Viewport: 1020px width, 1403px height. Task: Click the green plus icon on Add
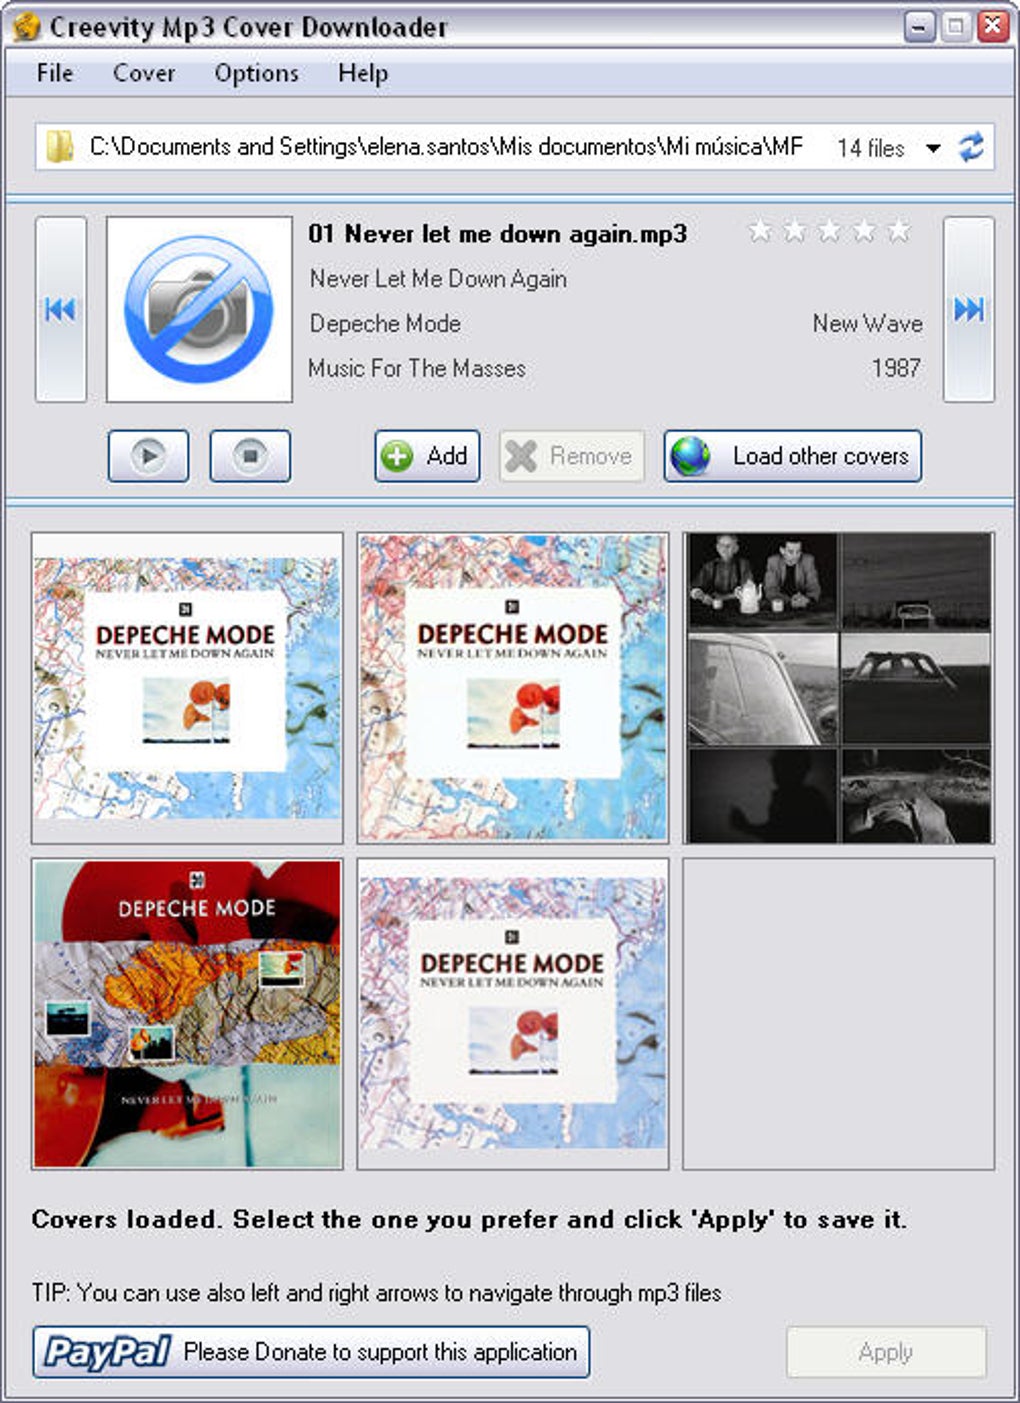pos(397,457)
